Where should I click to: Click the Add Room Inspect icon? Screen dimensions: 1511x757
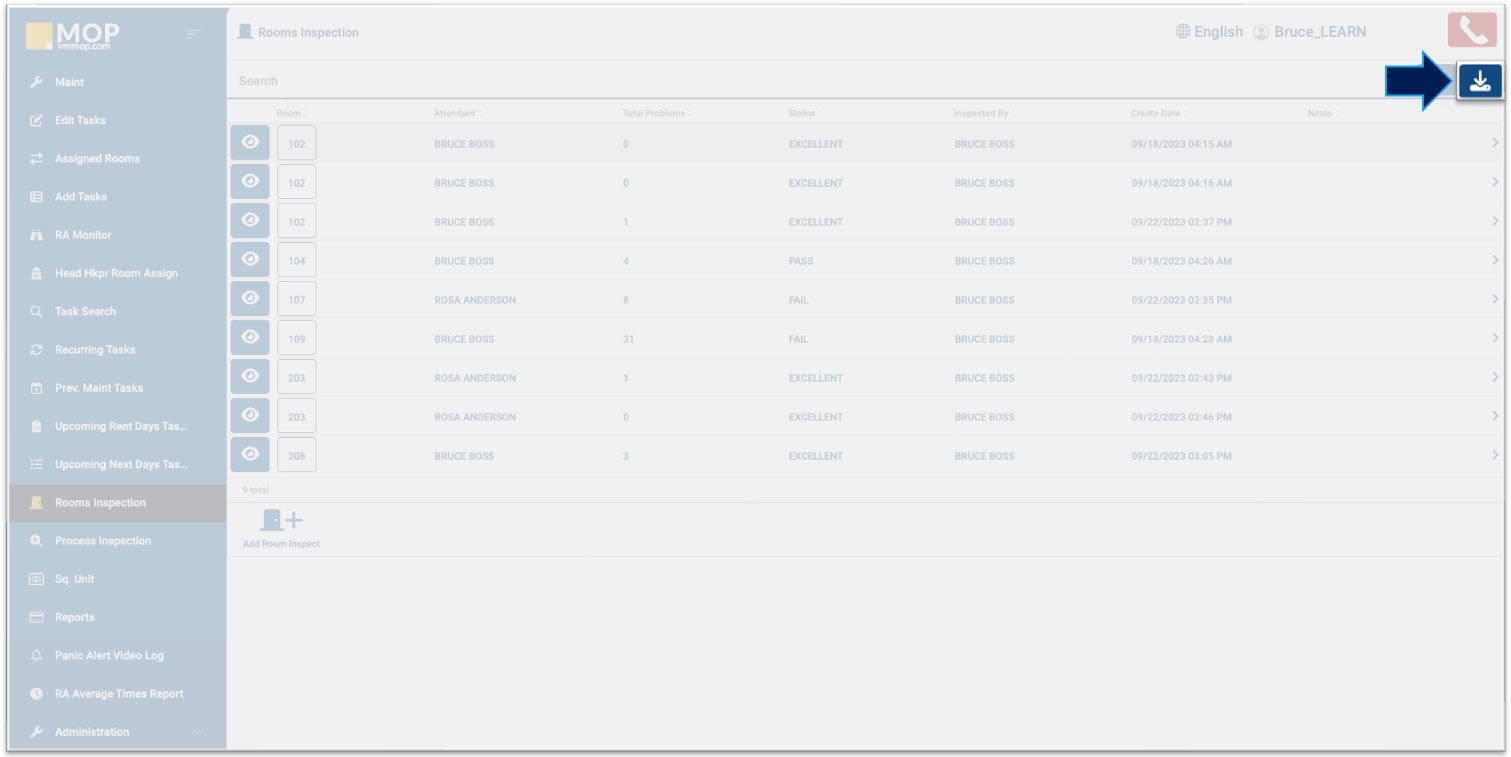(x=281, y=521)
